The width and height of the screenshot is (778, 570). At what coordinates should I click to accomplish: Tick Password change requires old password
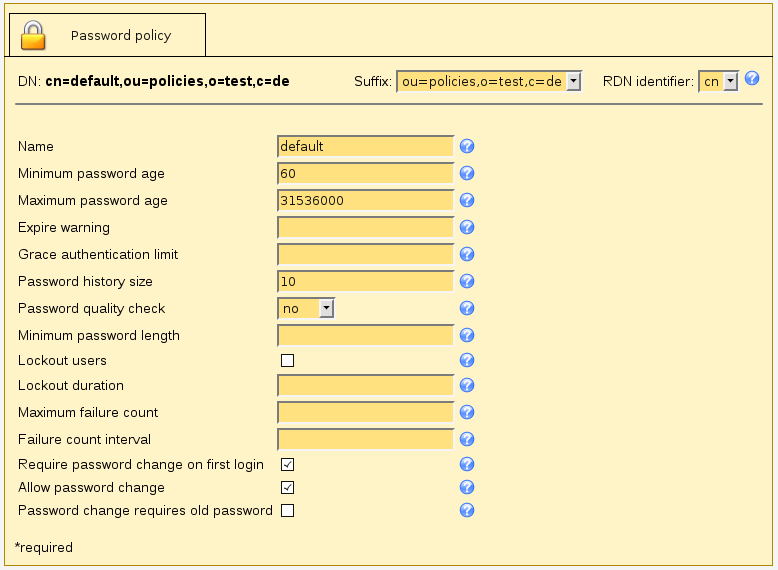287,510
